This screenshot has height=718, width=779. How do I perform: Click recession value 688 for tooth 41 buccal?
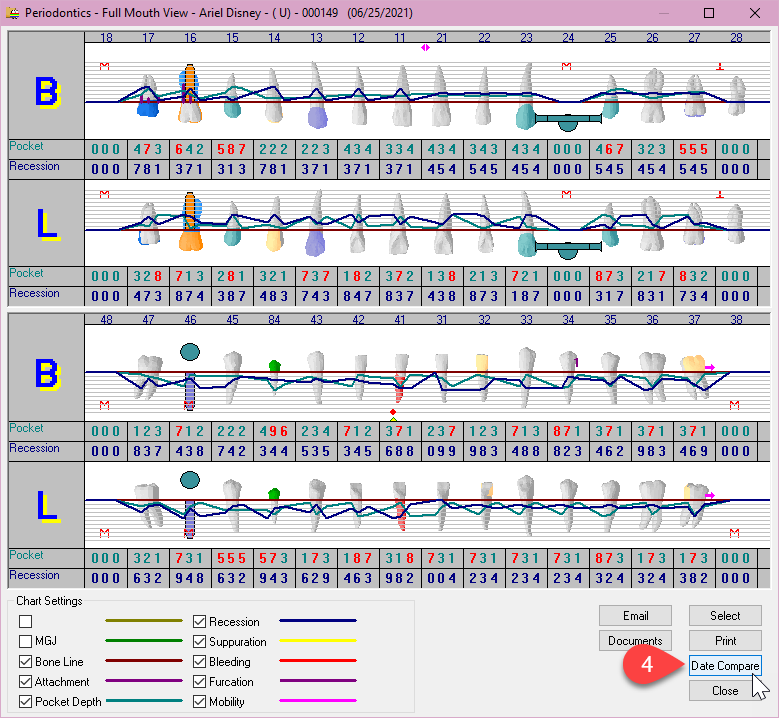[400, 451]
